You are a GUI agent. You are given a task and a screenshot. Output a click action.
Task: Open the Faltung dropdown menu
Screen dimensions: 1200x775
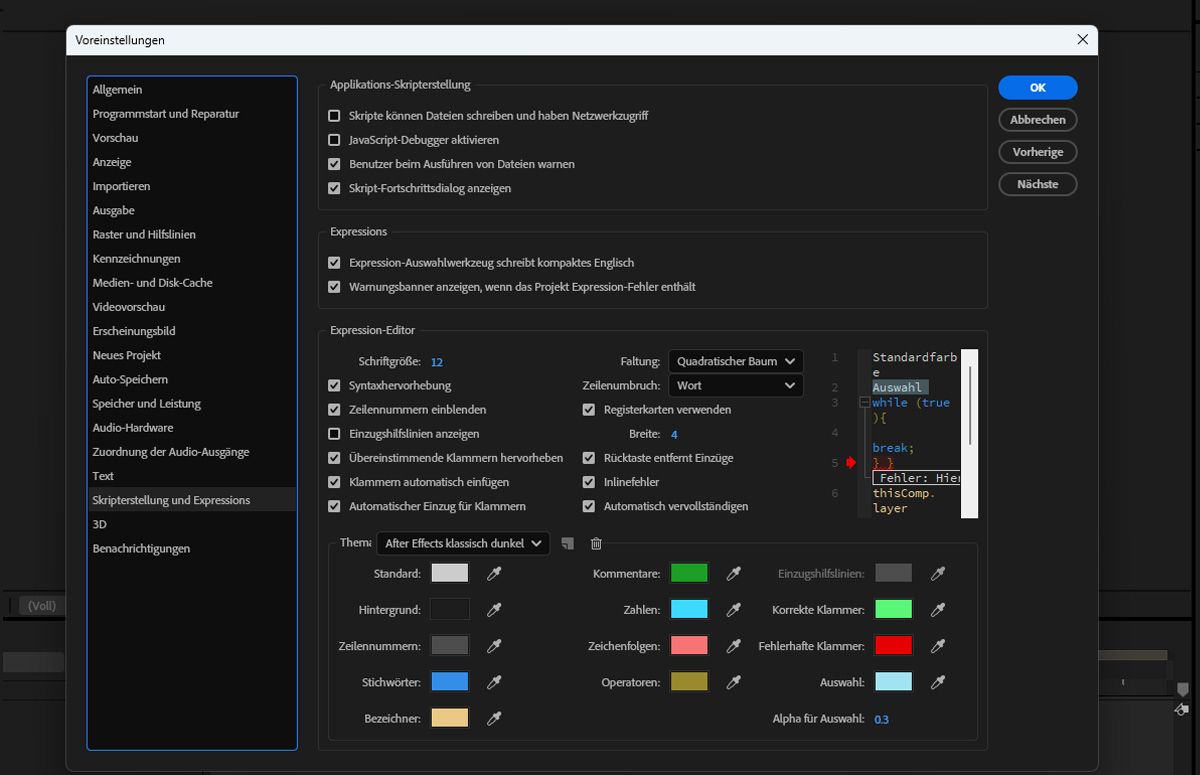[735, 361]
